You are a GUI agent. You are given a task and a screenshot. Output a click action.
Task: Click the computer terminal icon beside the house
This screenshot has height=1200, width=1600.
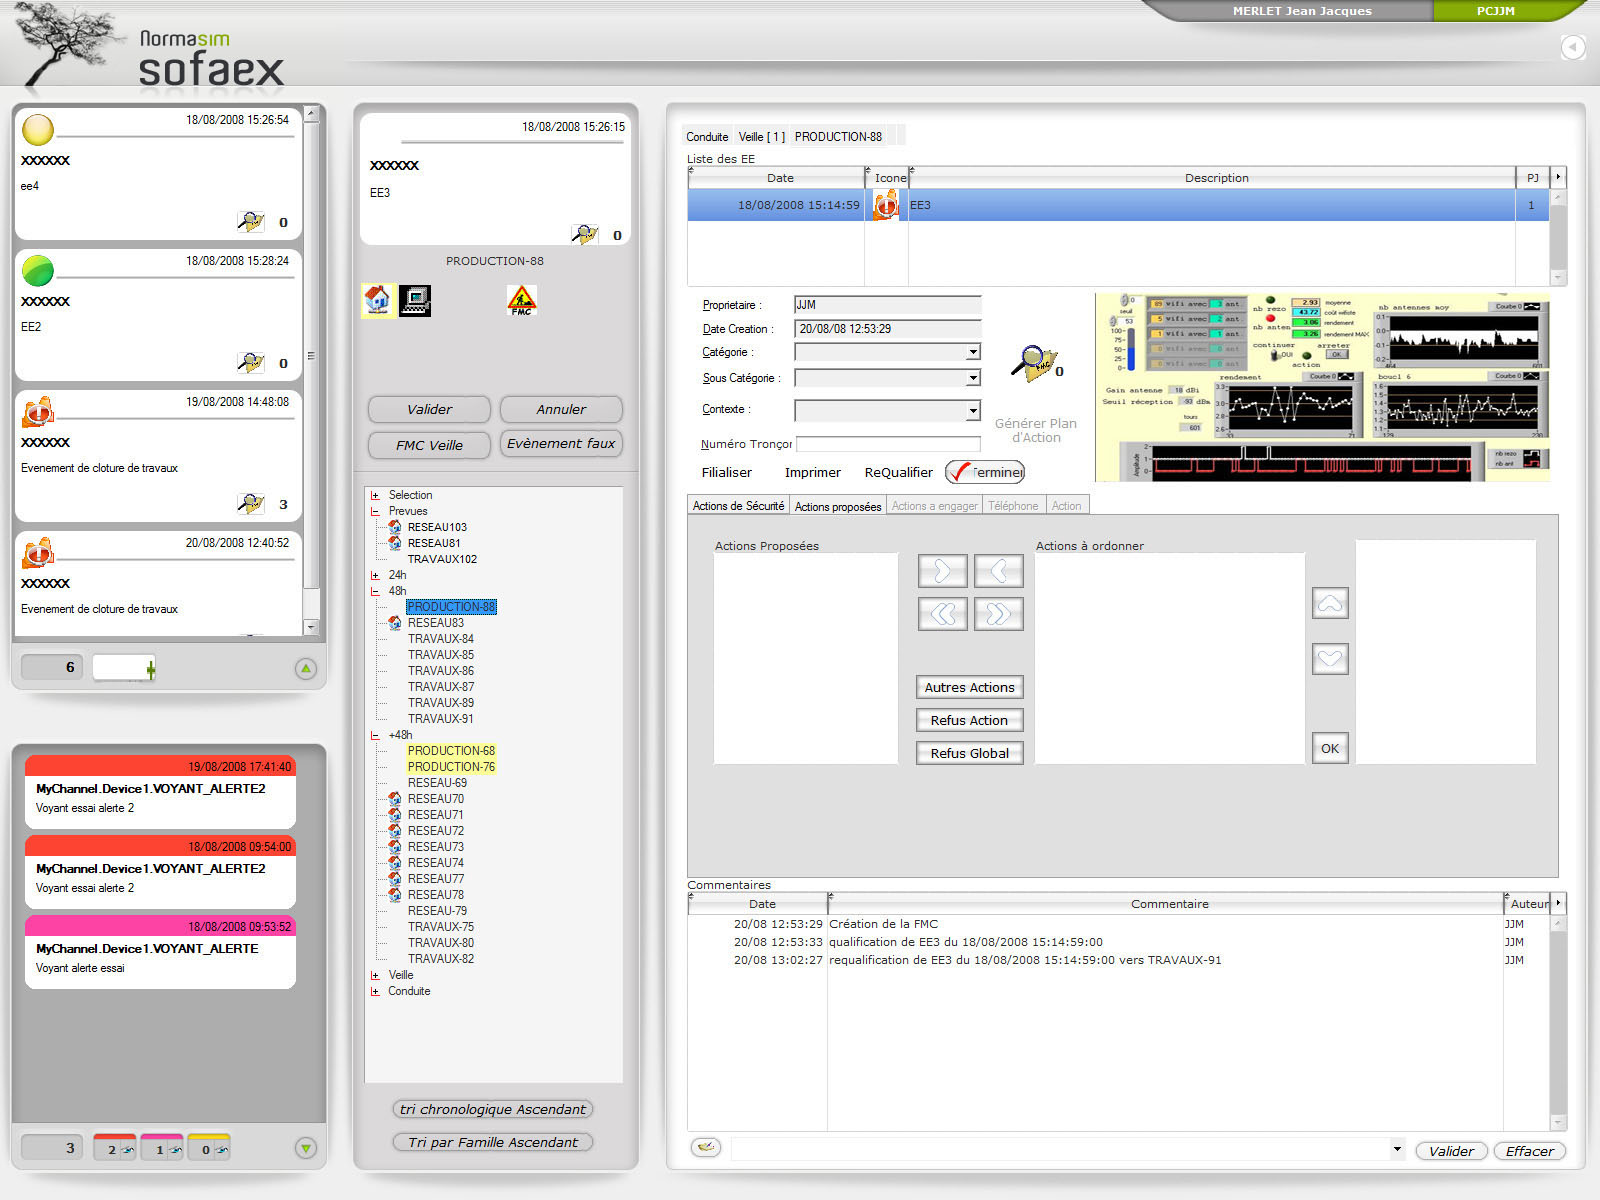[x=415, y=300]
